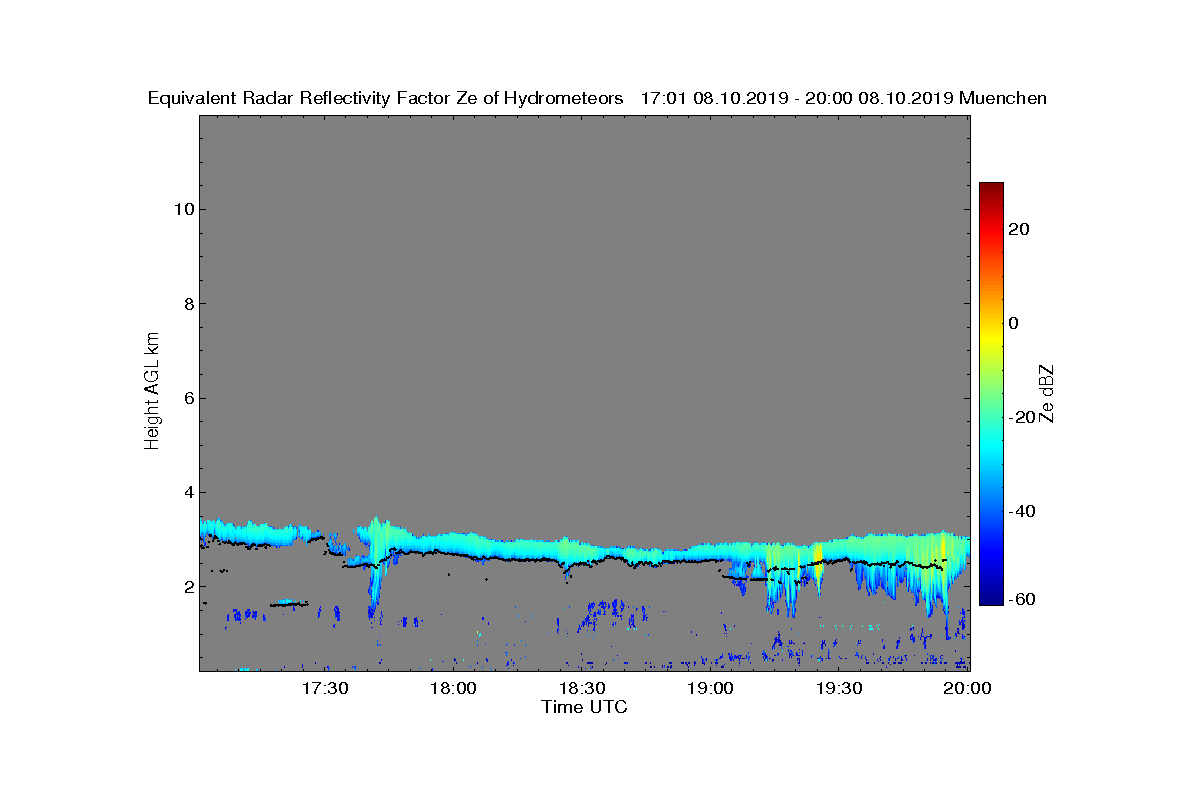This screenshot has width=1200, height=800.
Task: Click the 18:30 time tick label
Action: [582, 689]
